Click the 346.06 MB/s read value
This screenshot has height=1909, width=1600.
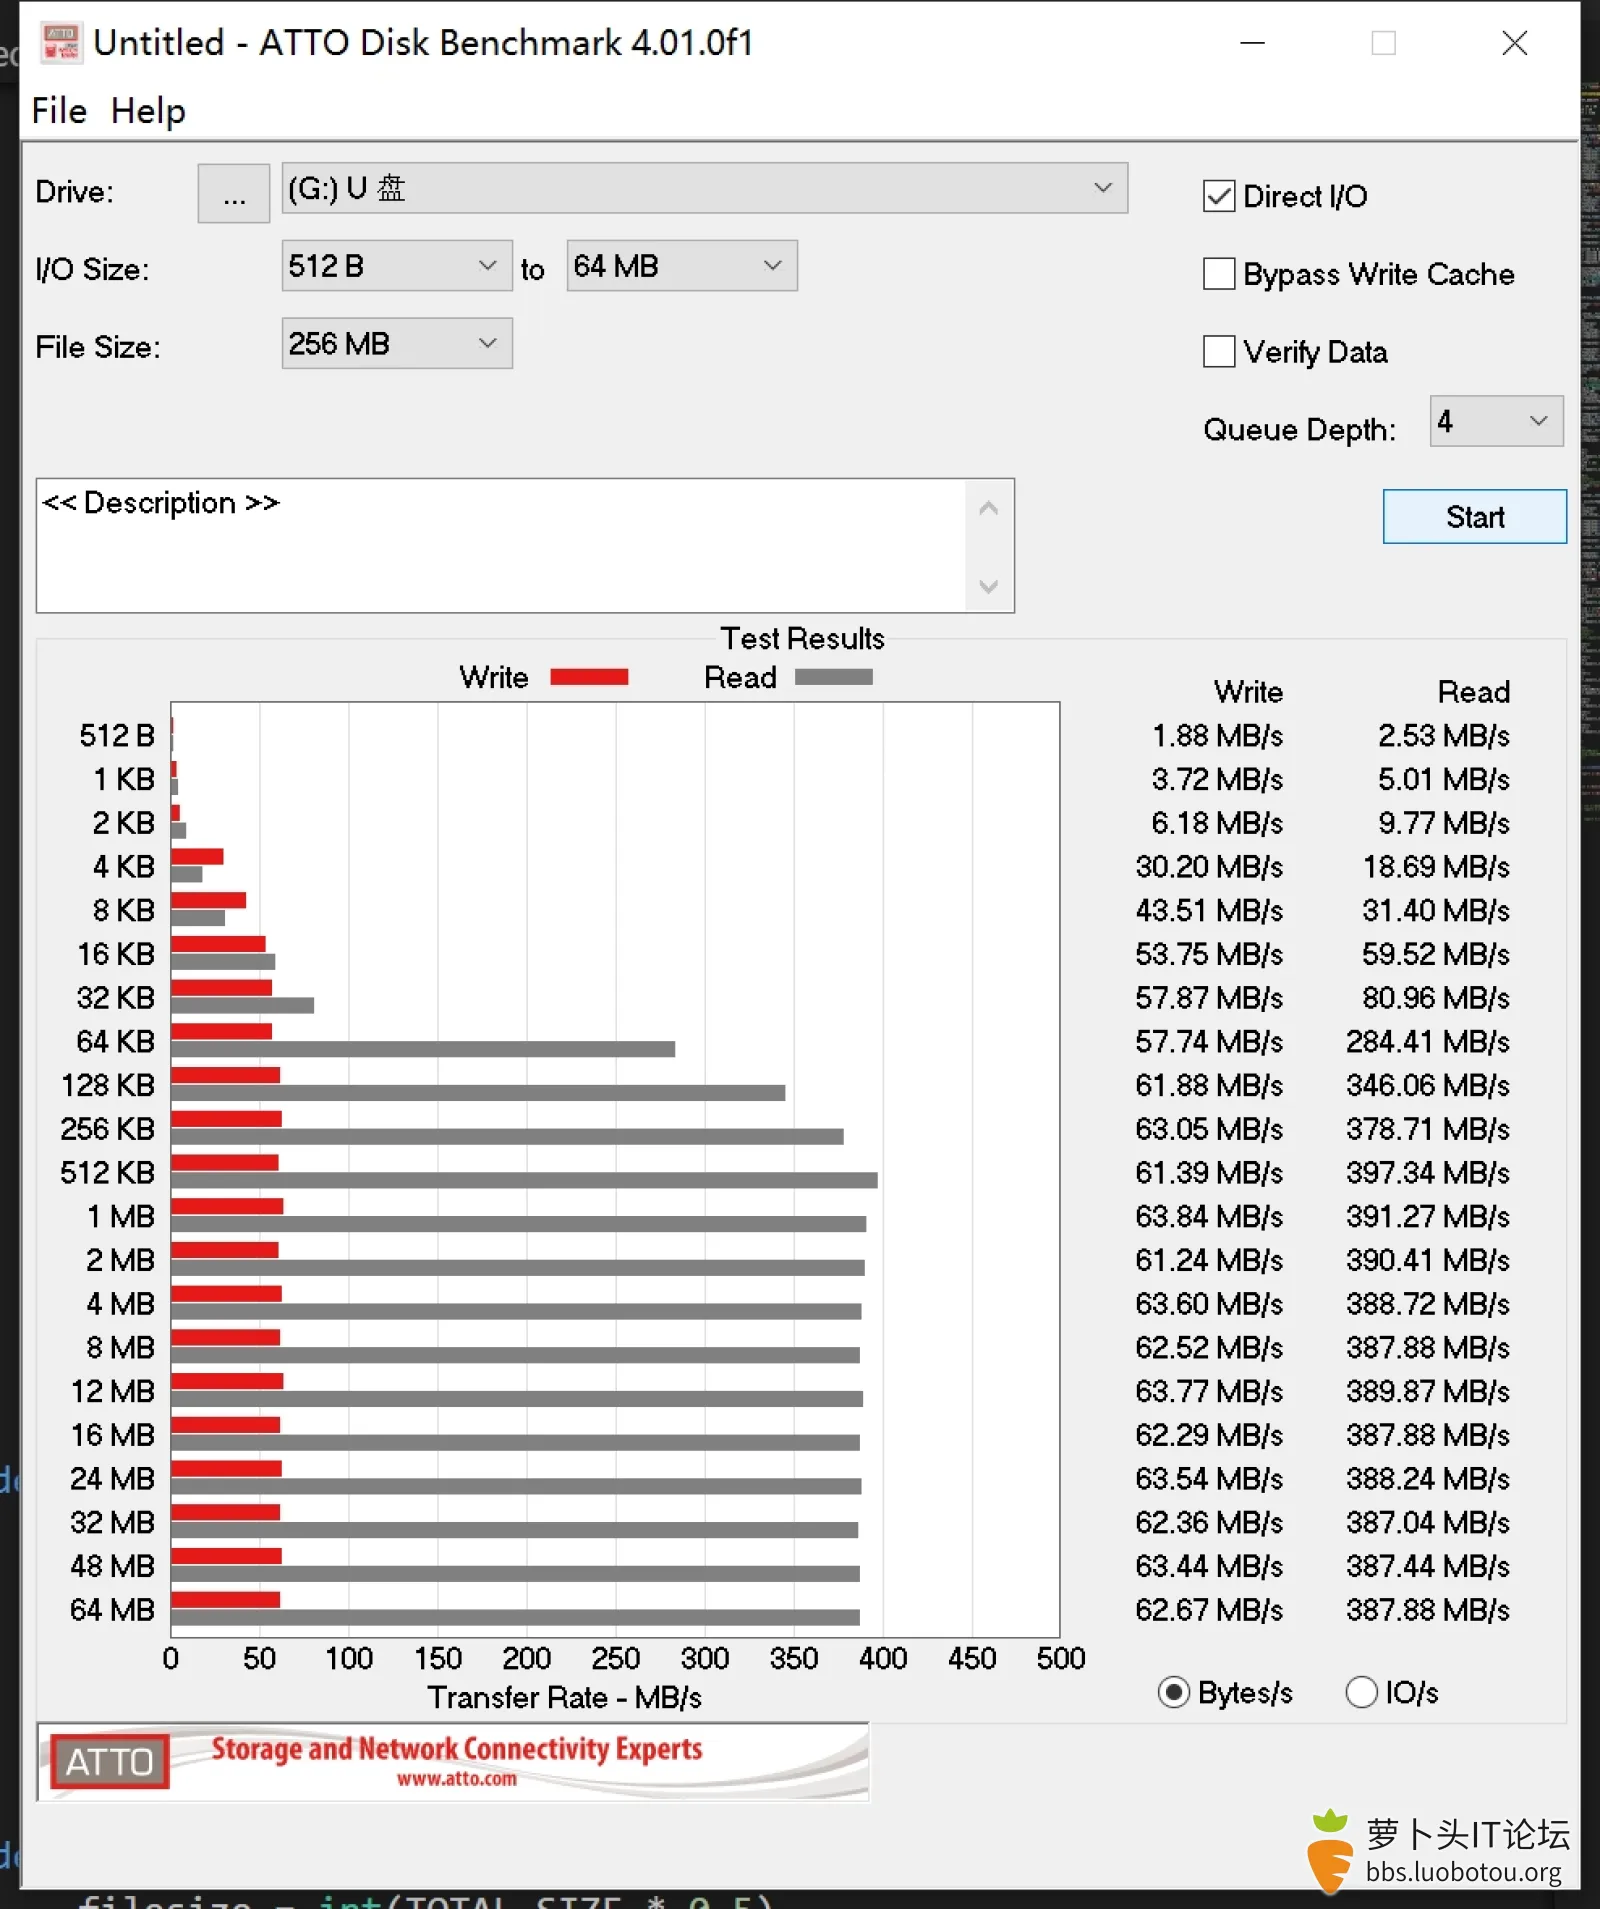(x=1427, y=1086)
